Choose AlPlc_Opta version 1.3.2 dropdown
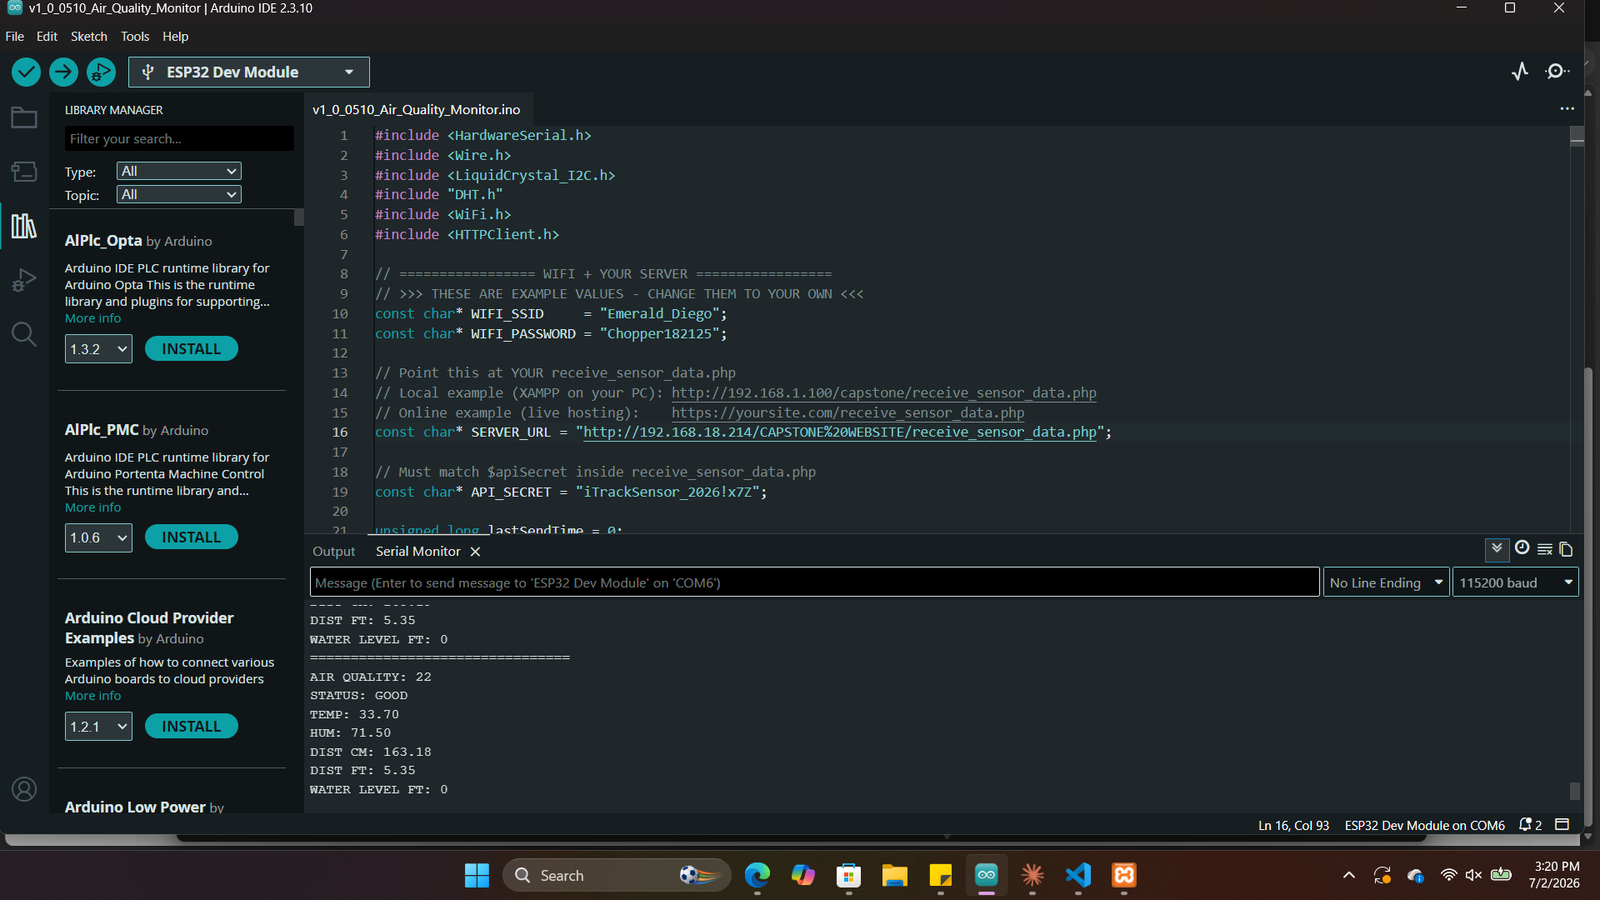Screen dimensions: 1600x900 pyautogui.click(x=99, y=349)
